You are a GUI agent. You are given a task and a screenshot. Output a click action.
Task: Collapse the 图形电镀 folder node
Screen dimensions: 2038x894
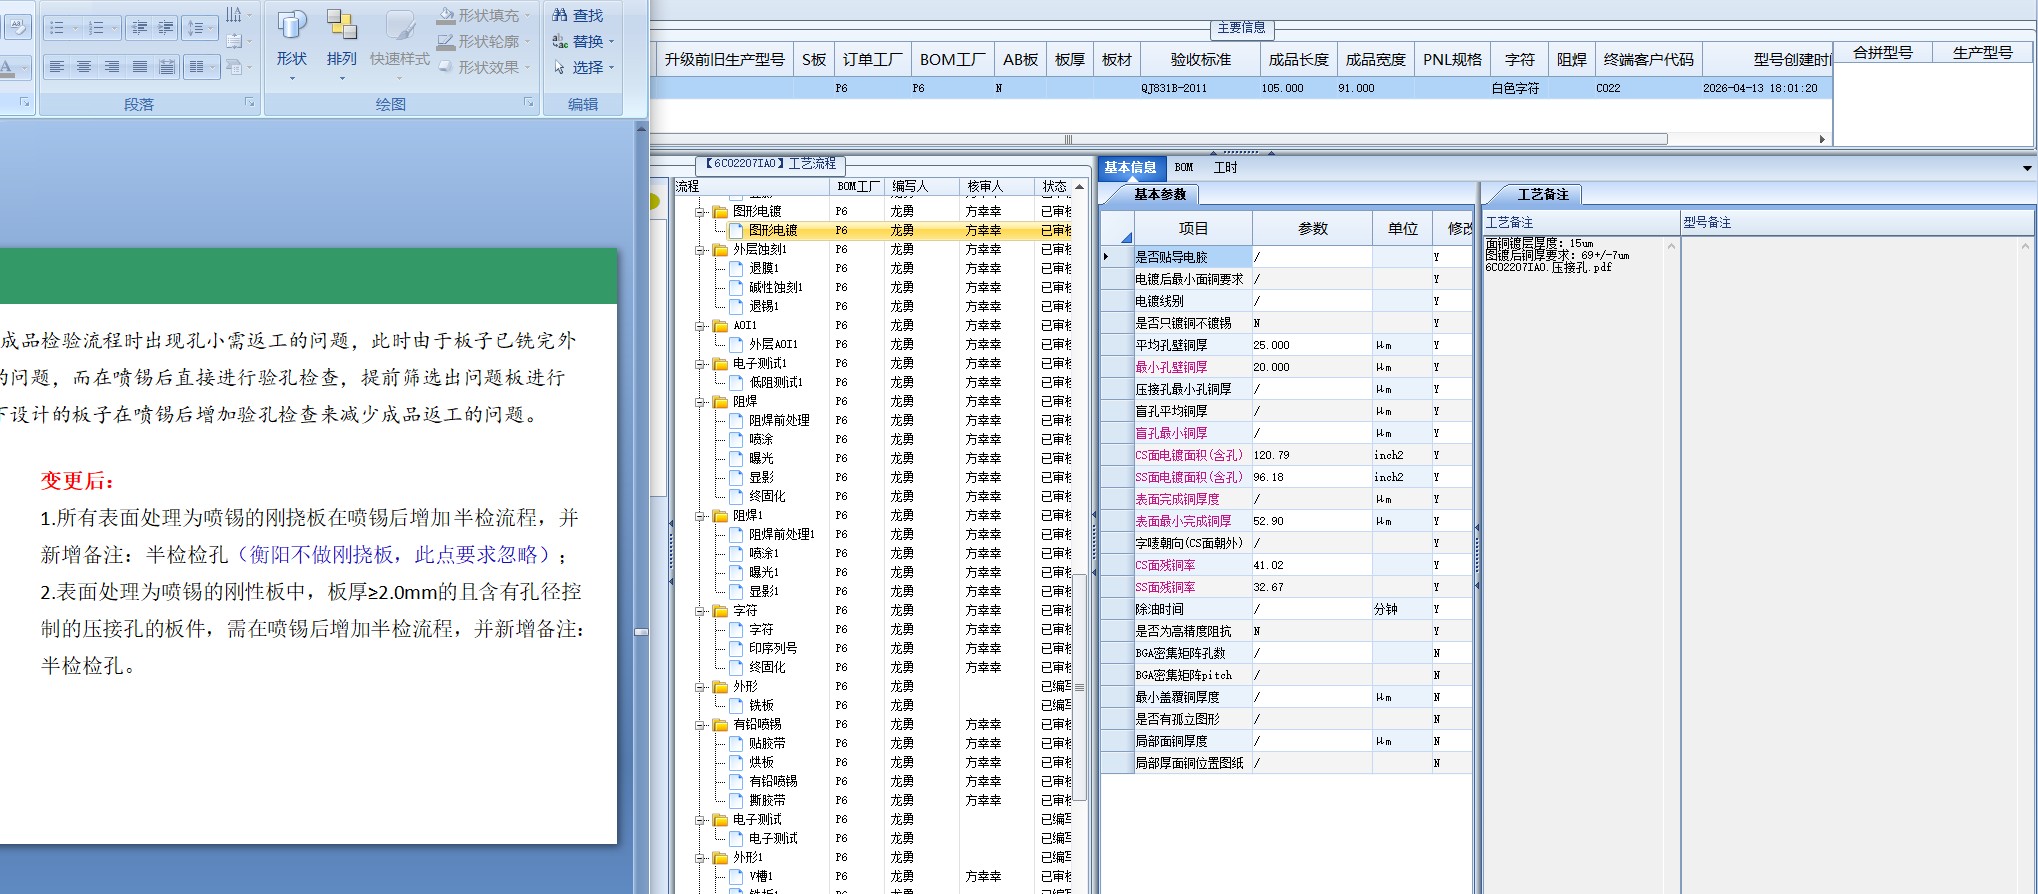pos(701,212)
